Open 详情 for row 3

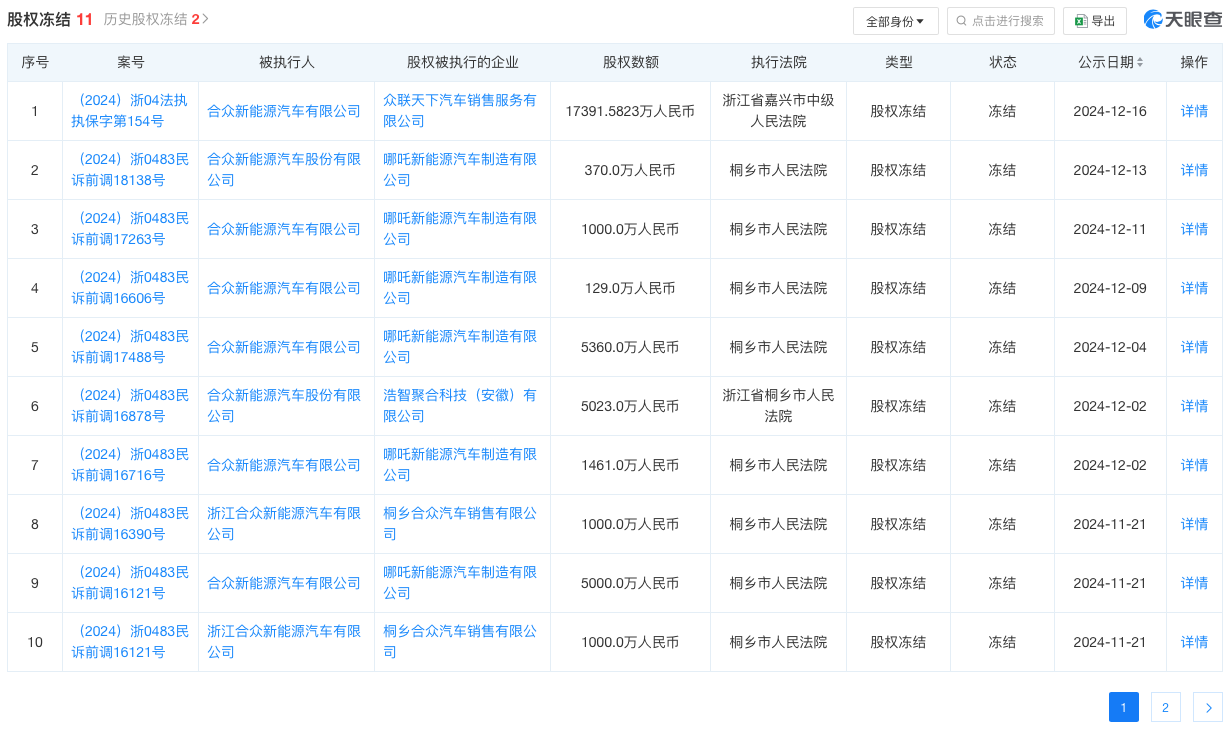(x=1194, y=229)
